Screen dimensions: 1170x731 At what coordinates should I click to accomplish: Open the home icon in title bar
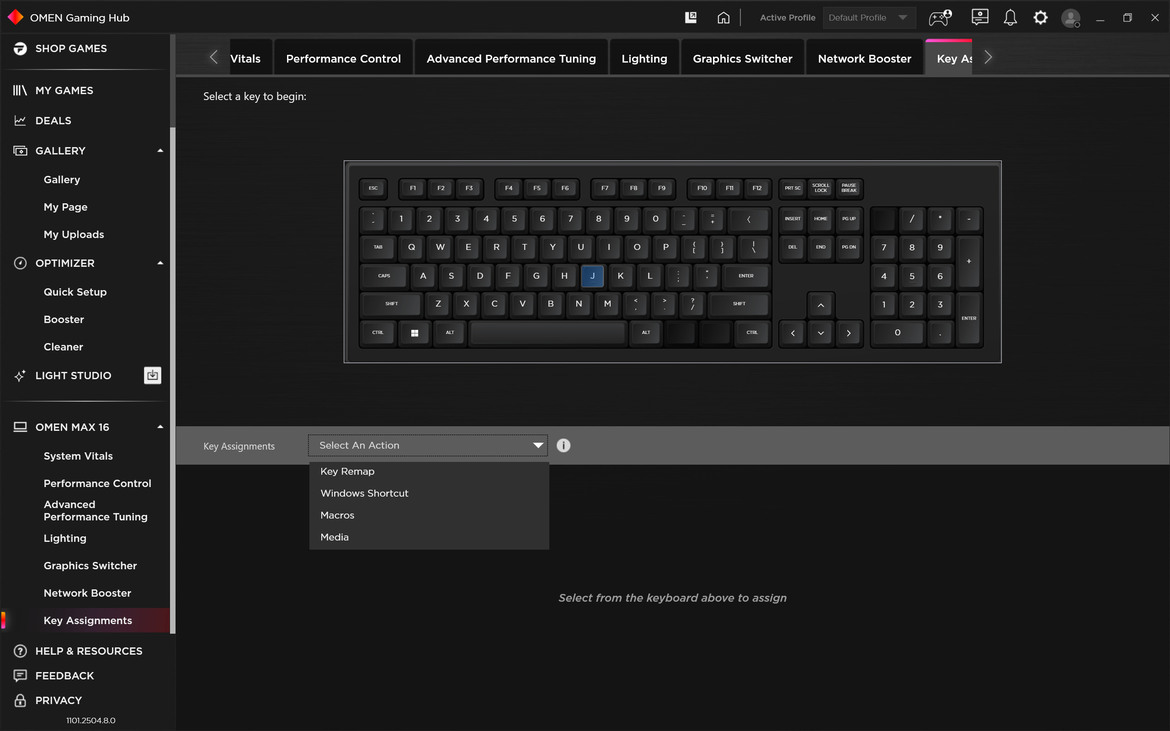[x=723, y=17]
